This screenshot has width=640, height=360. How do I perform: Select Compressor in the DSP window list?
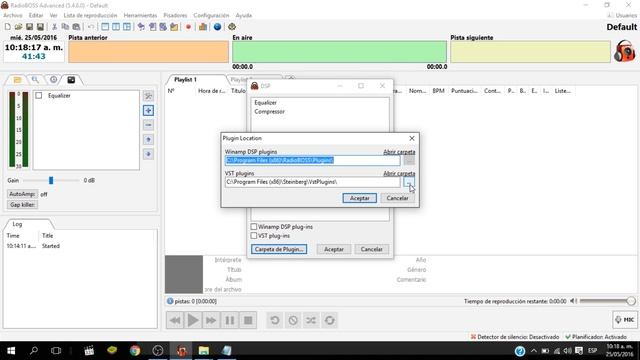pos(269,111)
